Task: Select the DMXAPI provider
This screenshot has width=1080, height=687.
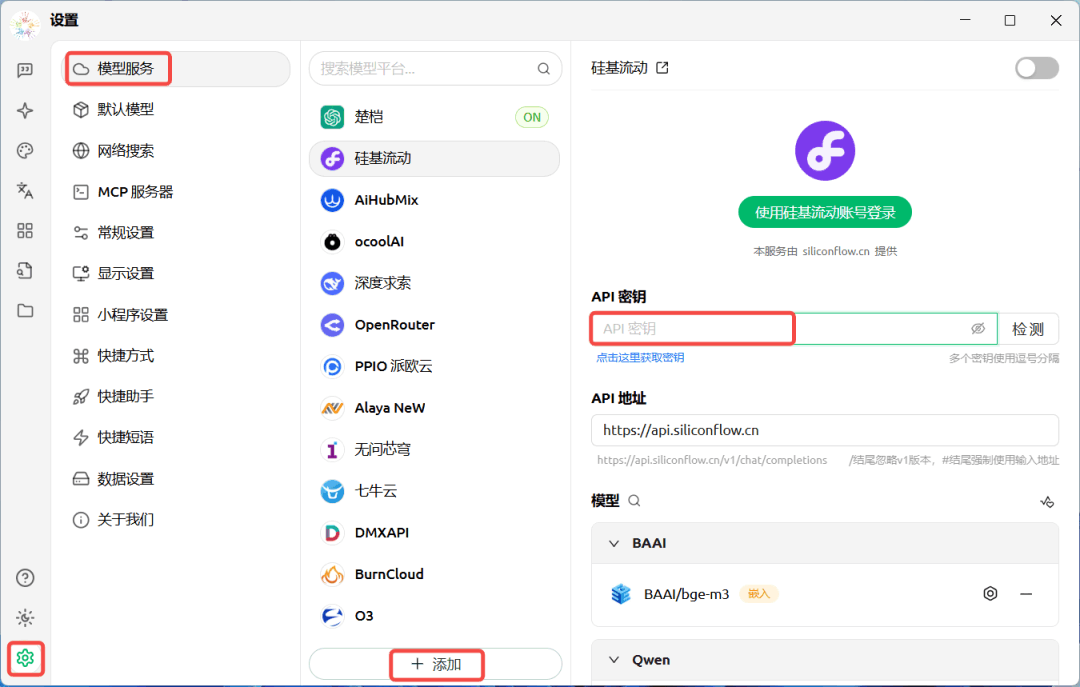Action: tap(435, 533)
